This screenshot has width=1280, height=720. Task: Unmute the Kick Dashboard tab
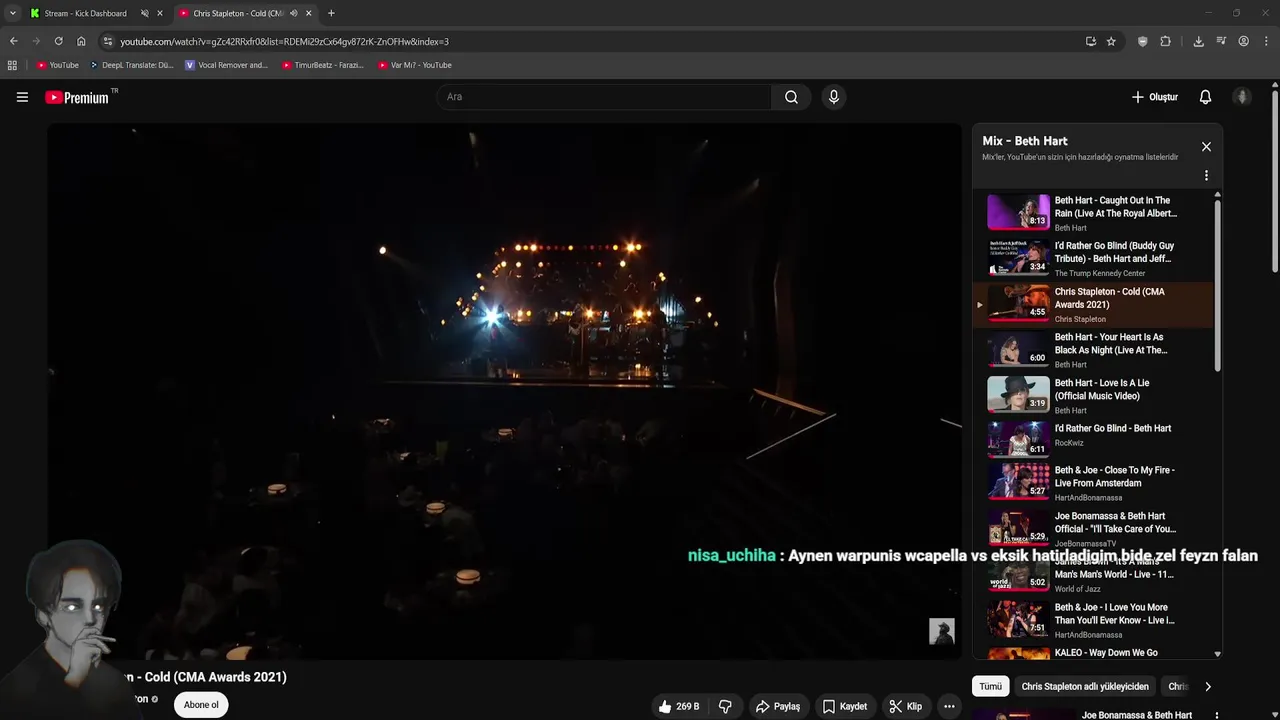tap(144, 13)
